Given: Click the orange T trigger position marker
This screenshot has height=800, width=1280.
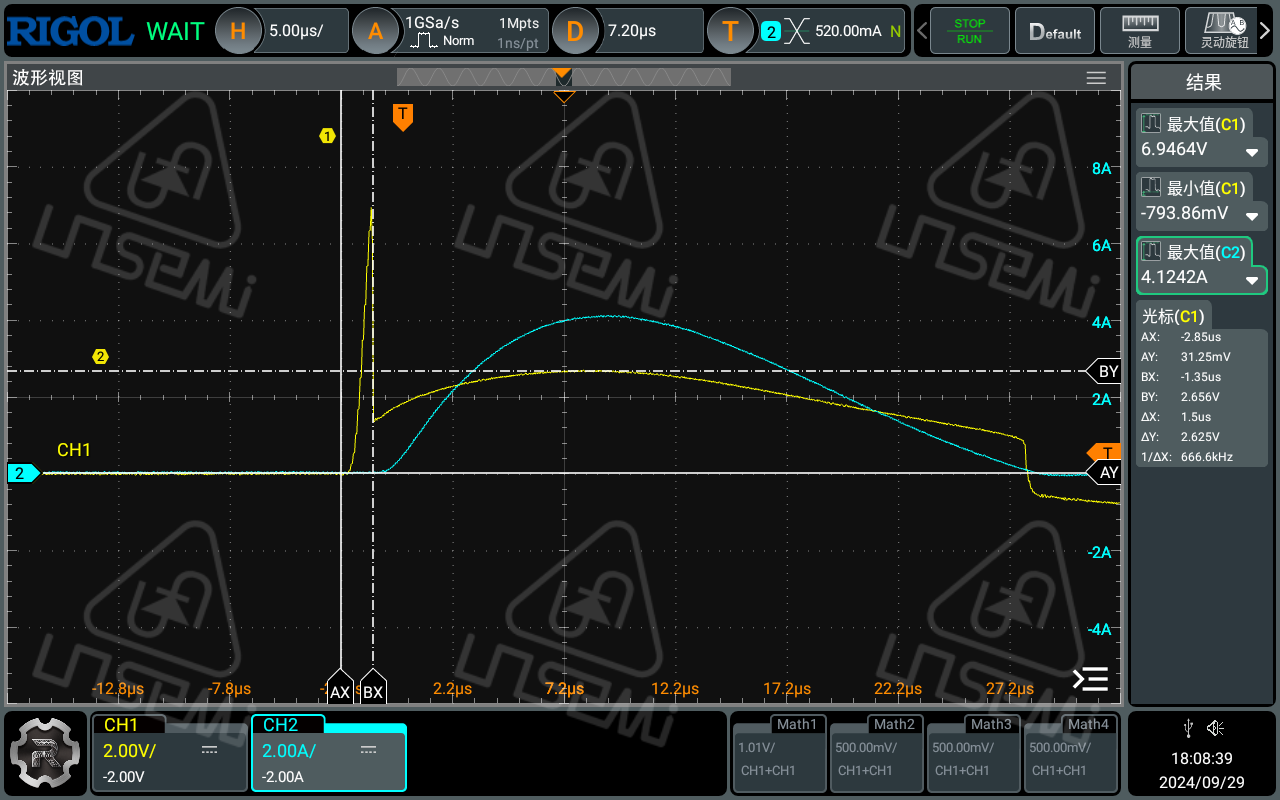Looking at the screenshot, I should tap(402, 116).
